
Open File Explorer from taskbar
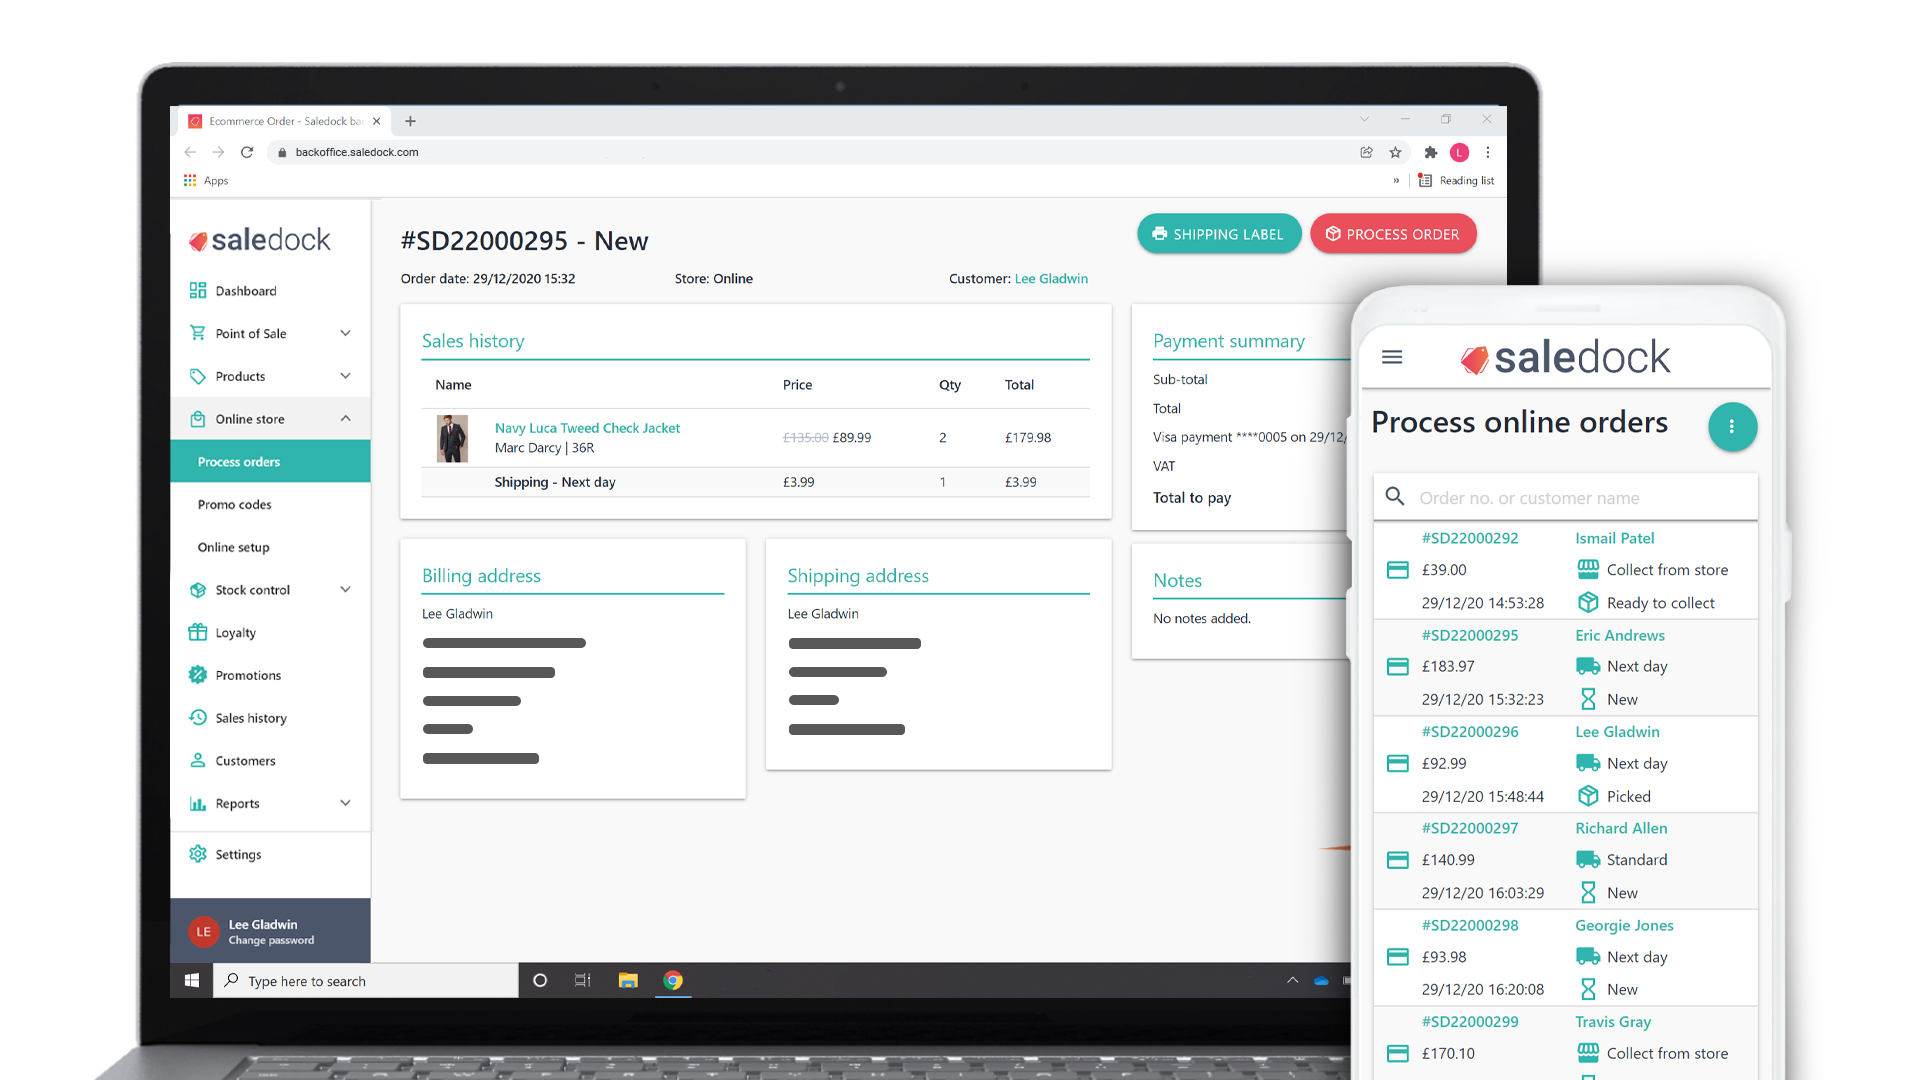[628, 981]
